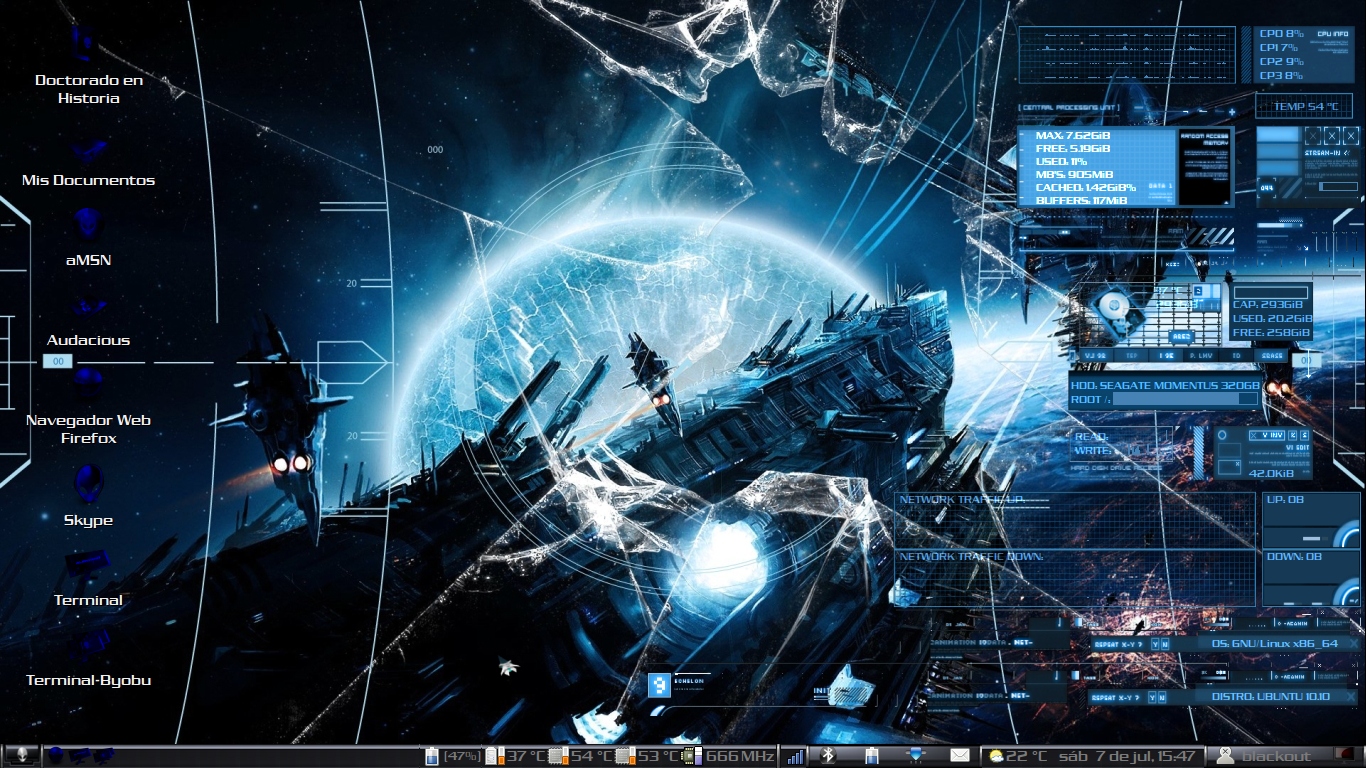1366x768 pixels.
Task: Click the clock showing sáb 7 de jul, 15:47
Action: (x=1127, y=756)
